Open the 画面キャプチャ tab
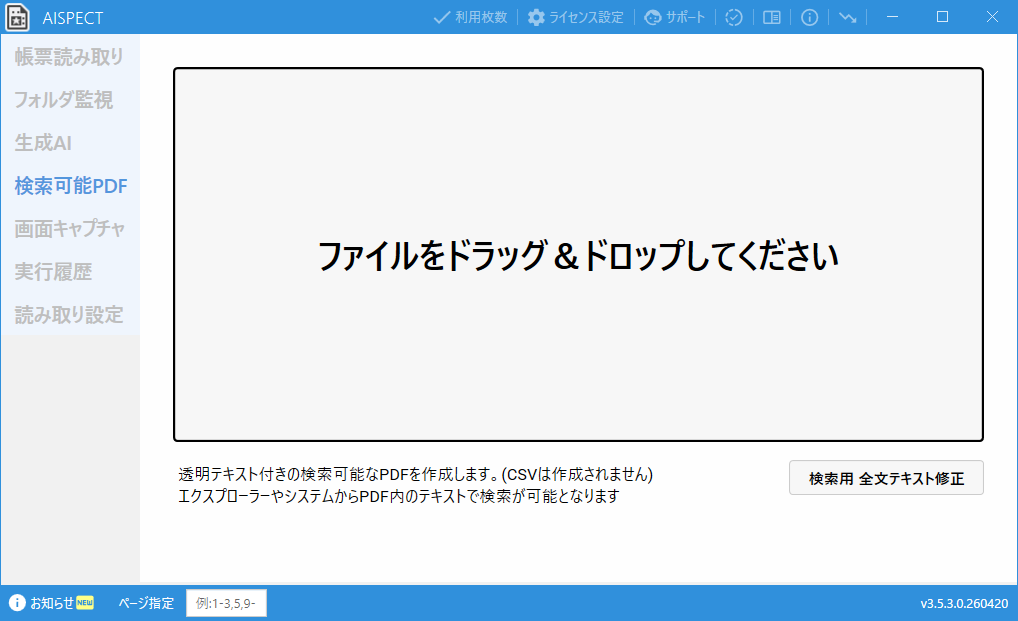 tap(66, 228)
